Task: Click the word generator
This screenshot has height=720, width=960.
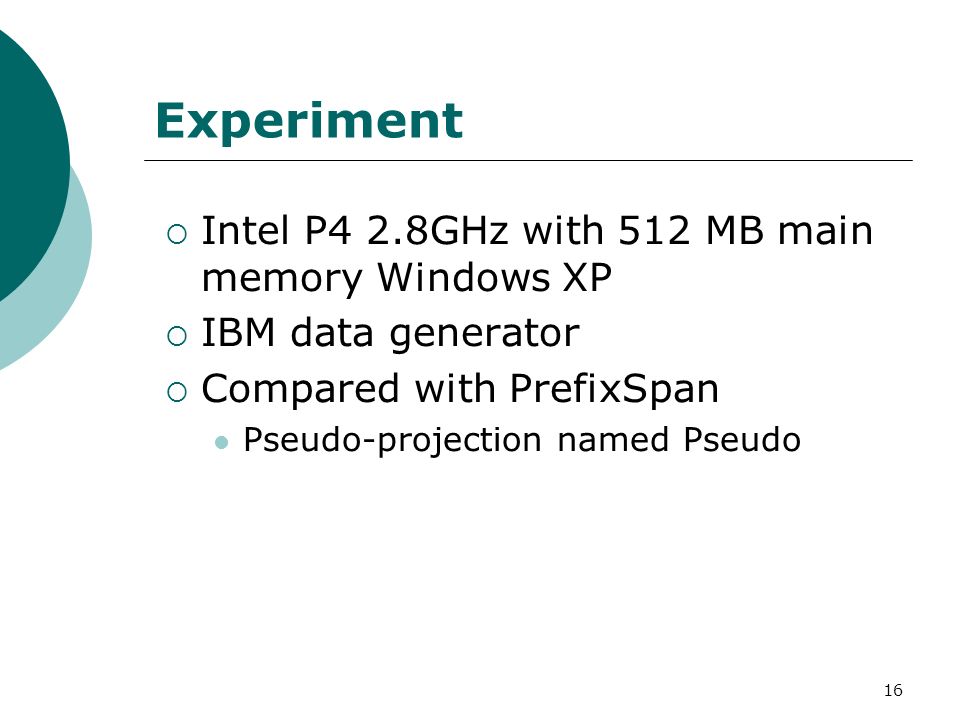Action: [x=484, y=336]
